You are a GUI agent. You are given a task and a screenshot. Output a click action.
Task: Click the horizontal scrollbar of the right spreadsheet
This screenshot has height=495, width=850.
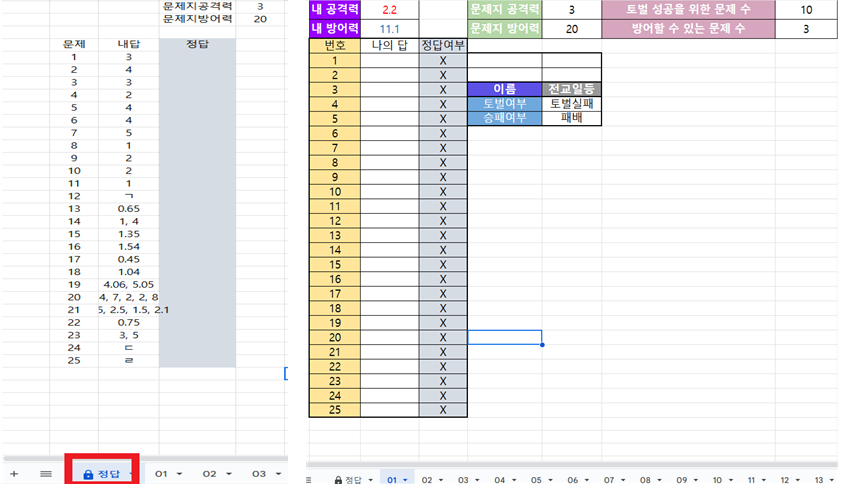click(572, 465)
